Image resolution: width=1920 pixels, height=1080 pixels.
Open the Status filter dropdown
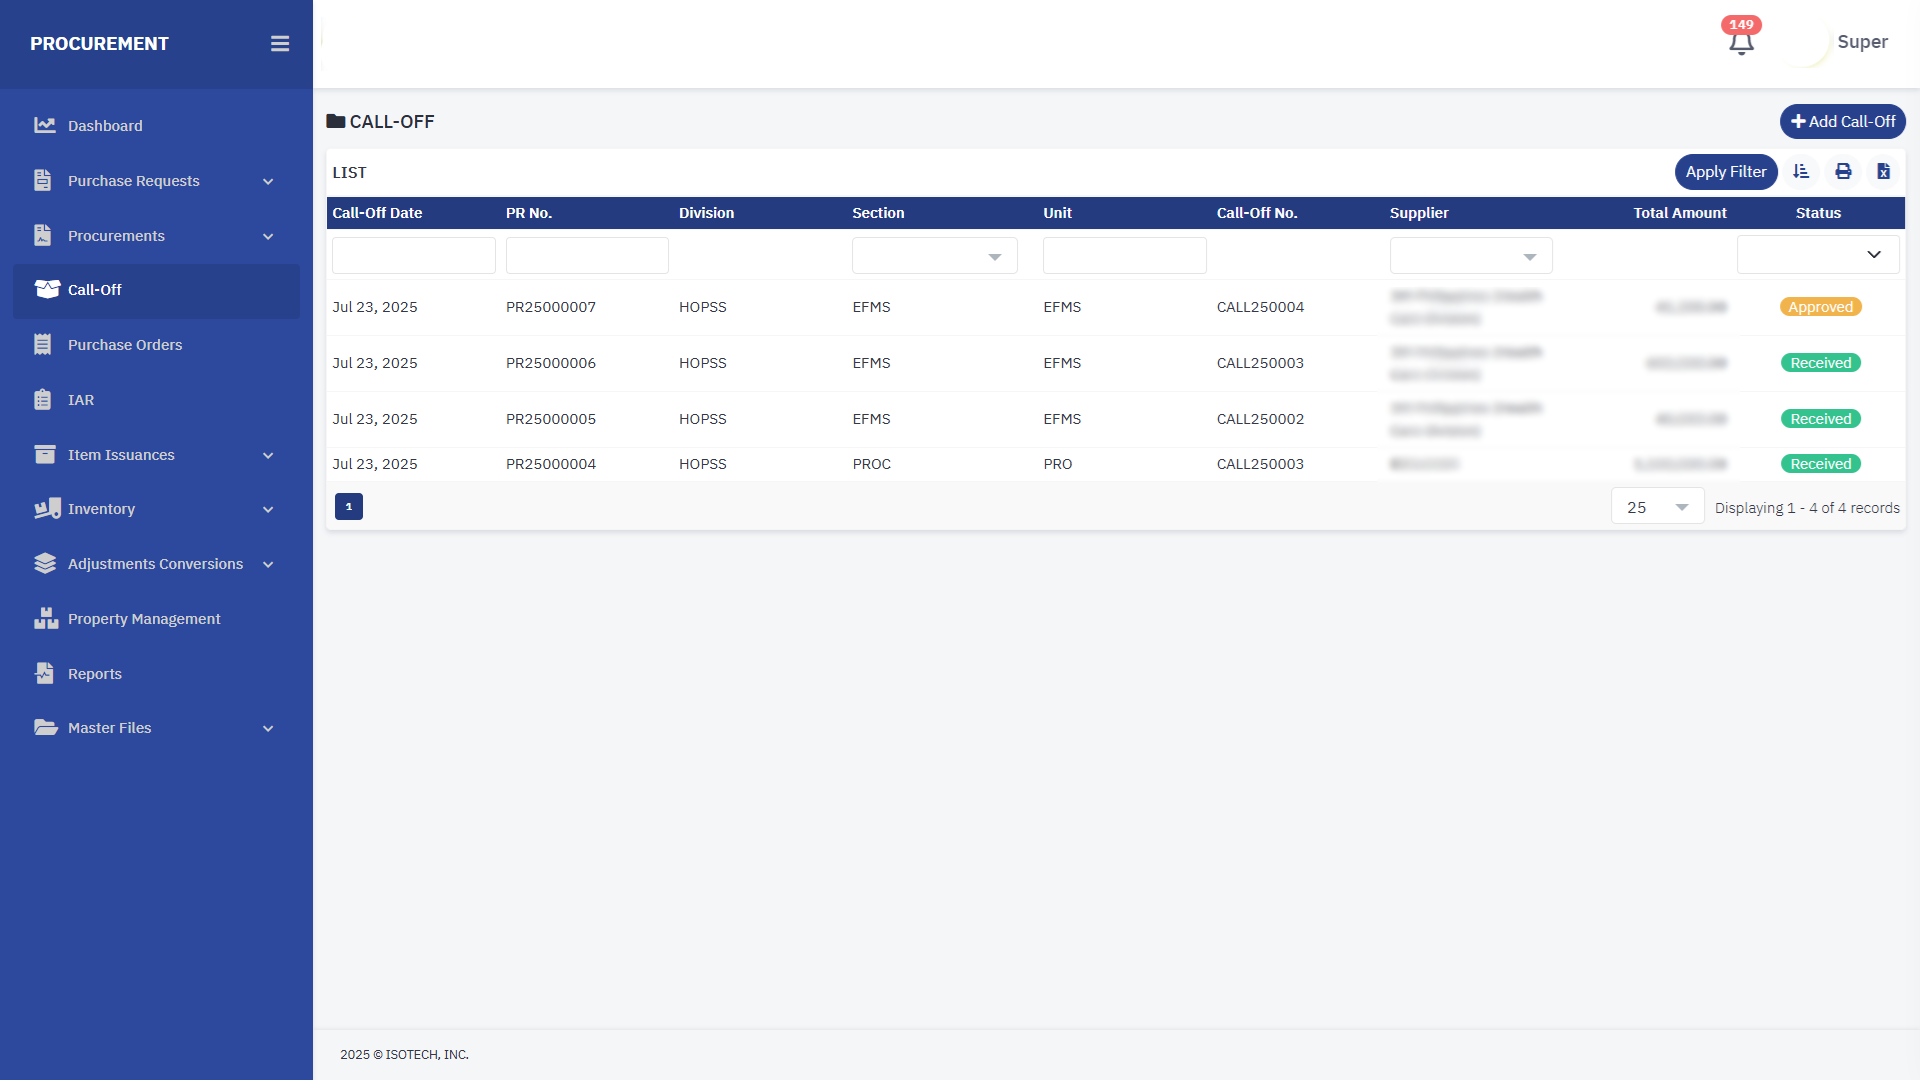click(1817, 255)
